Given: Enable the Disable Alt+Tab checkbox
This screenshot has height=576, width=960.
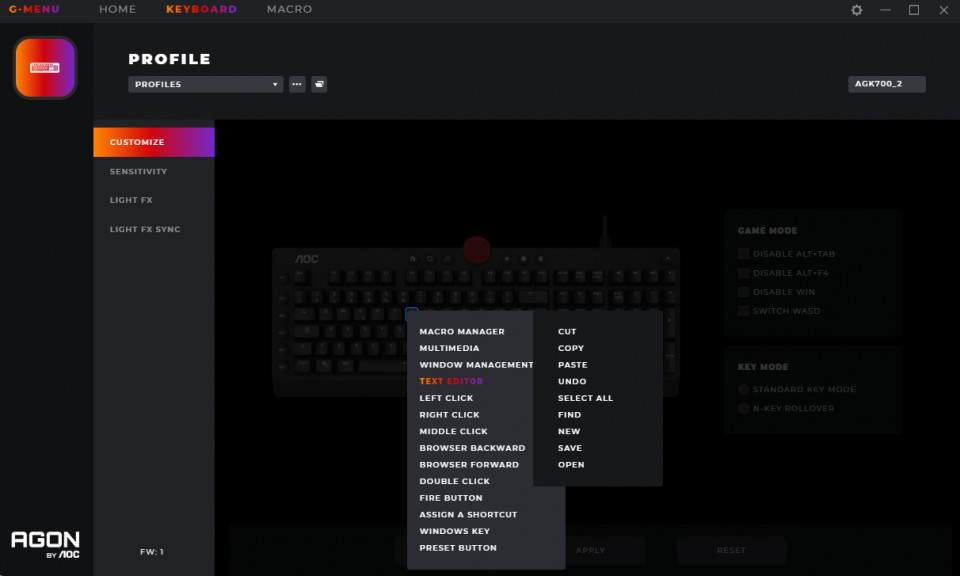Looking at the screenshot, I should pyautogui.click(x=743, y=253).
